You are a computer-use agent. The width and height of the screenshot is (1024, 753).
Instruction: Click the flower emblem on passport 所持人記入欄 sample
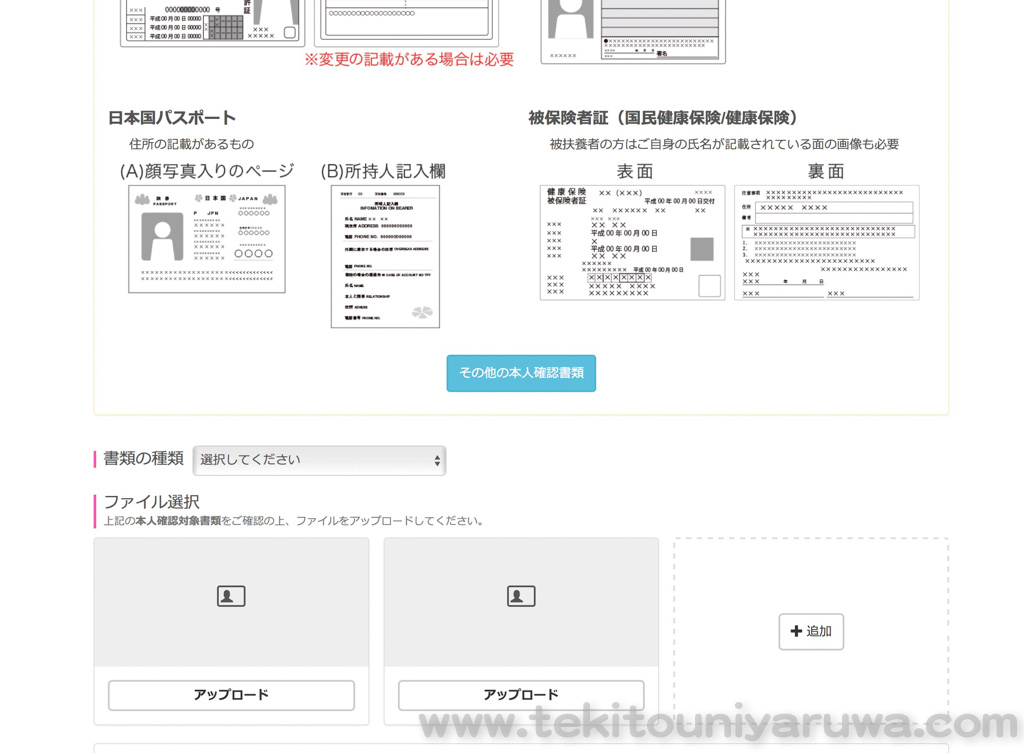423,312
